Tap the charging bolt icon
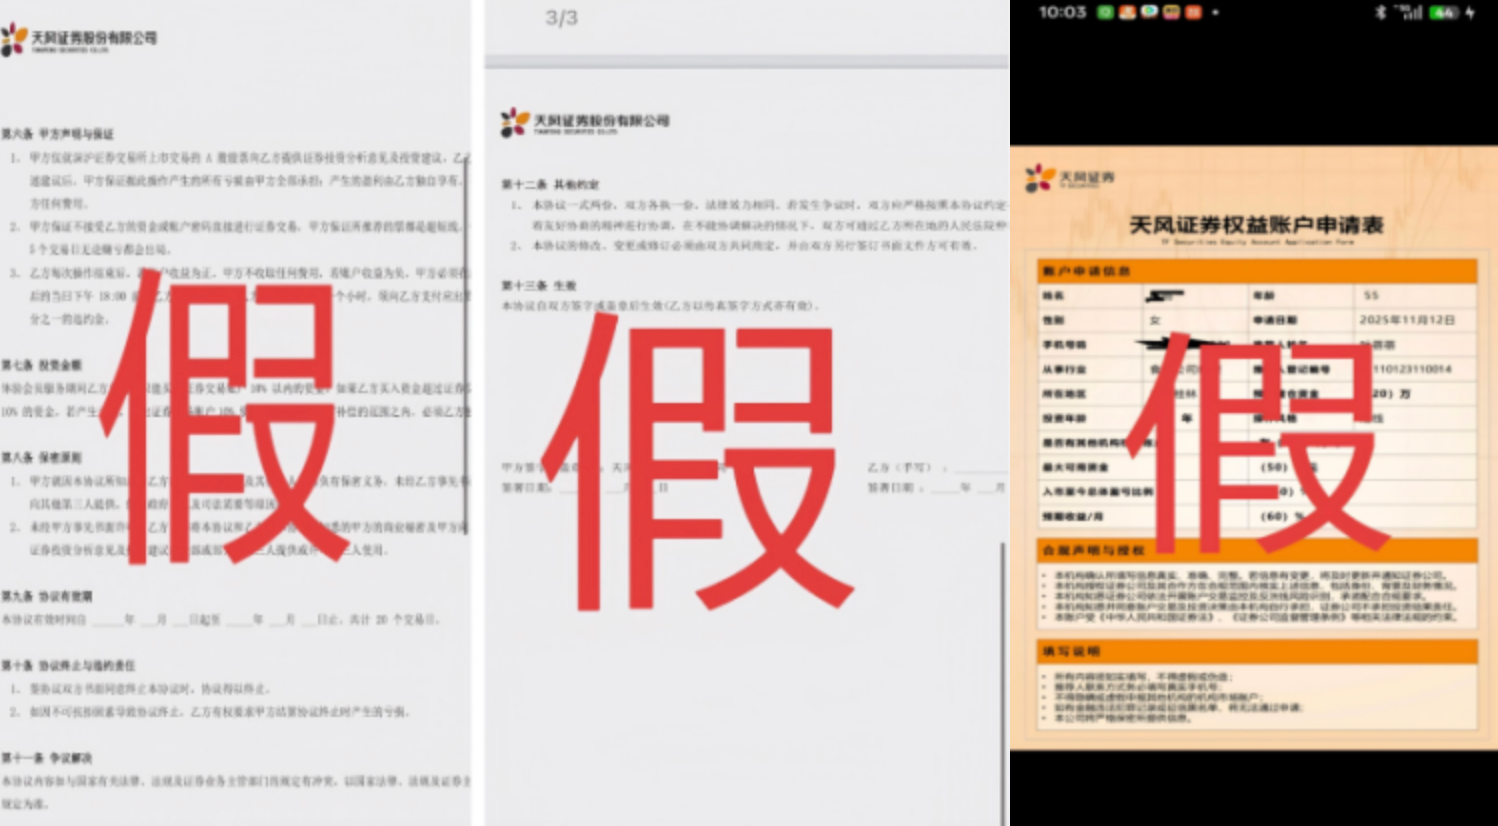This screenshot has width=1498, height=826. (x=1470, y=13)
